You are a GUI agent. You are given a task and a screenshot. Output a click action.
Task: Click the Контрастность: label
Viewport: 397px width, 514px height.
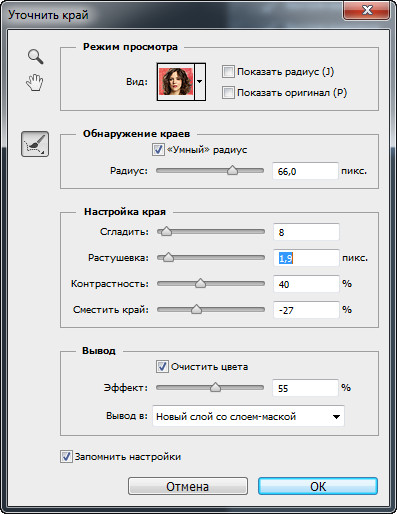point(110,284)
